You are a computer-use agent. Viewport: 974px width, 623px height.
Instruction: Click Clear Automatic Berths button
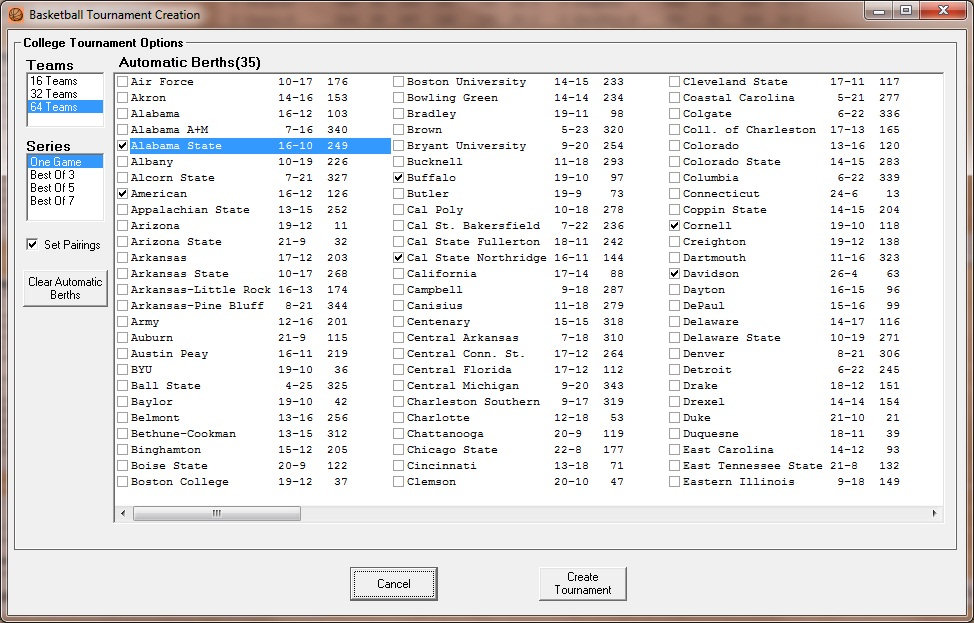click(65, 288)
